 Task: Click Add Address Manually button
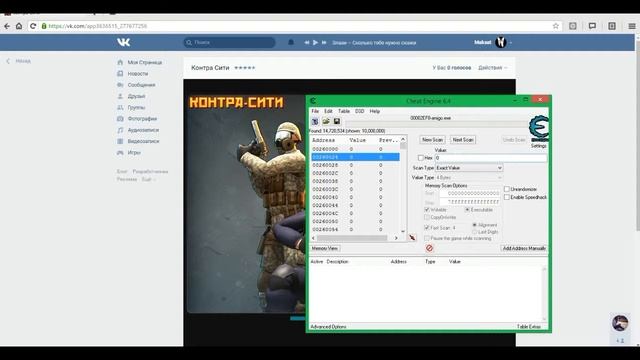524,248
